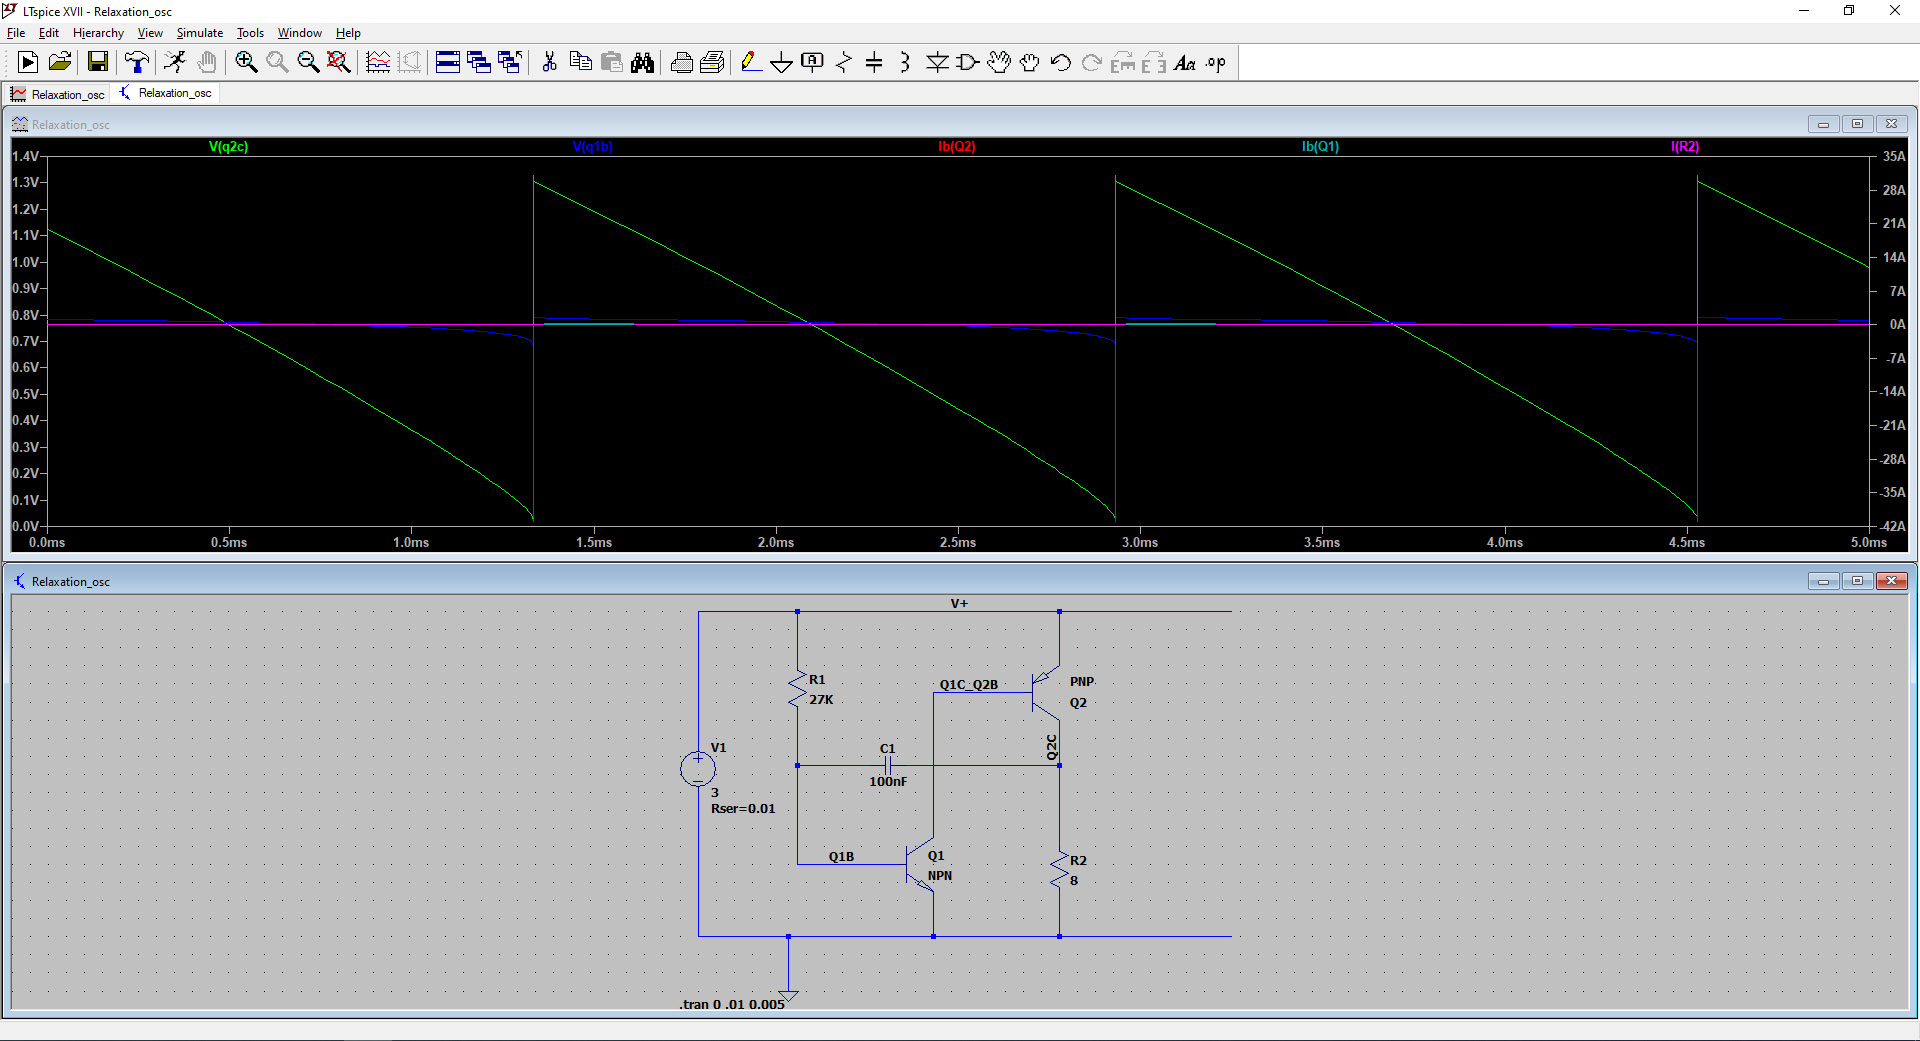Open the Simulate menu
The height and width of the screenshot is (1041, 1920).
[200, 33]
